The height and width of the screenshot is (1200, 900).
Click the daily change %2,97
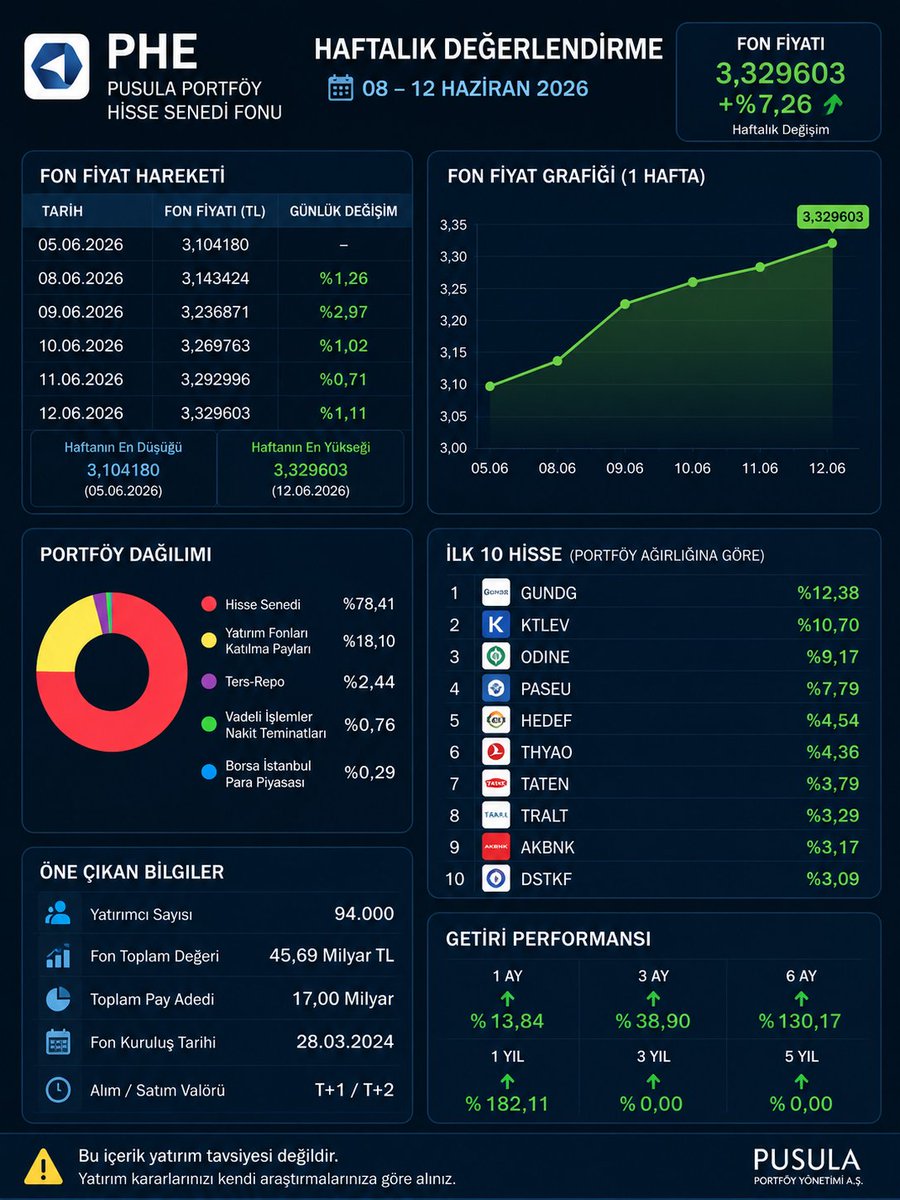(x=344, y=312)
